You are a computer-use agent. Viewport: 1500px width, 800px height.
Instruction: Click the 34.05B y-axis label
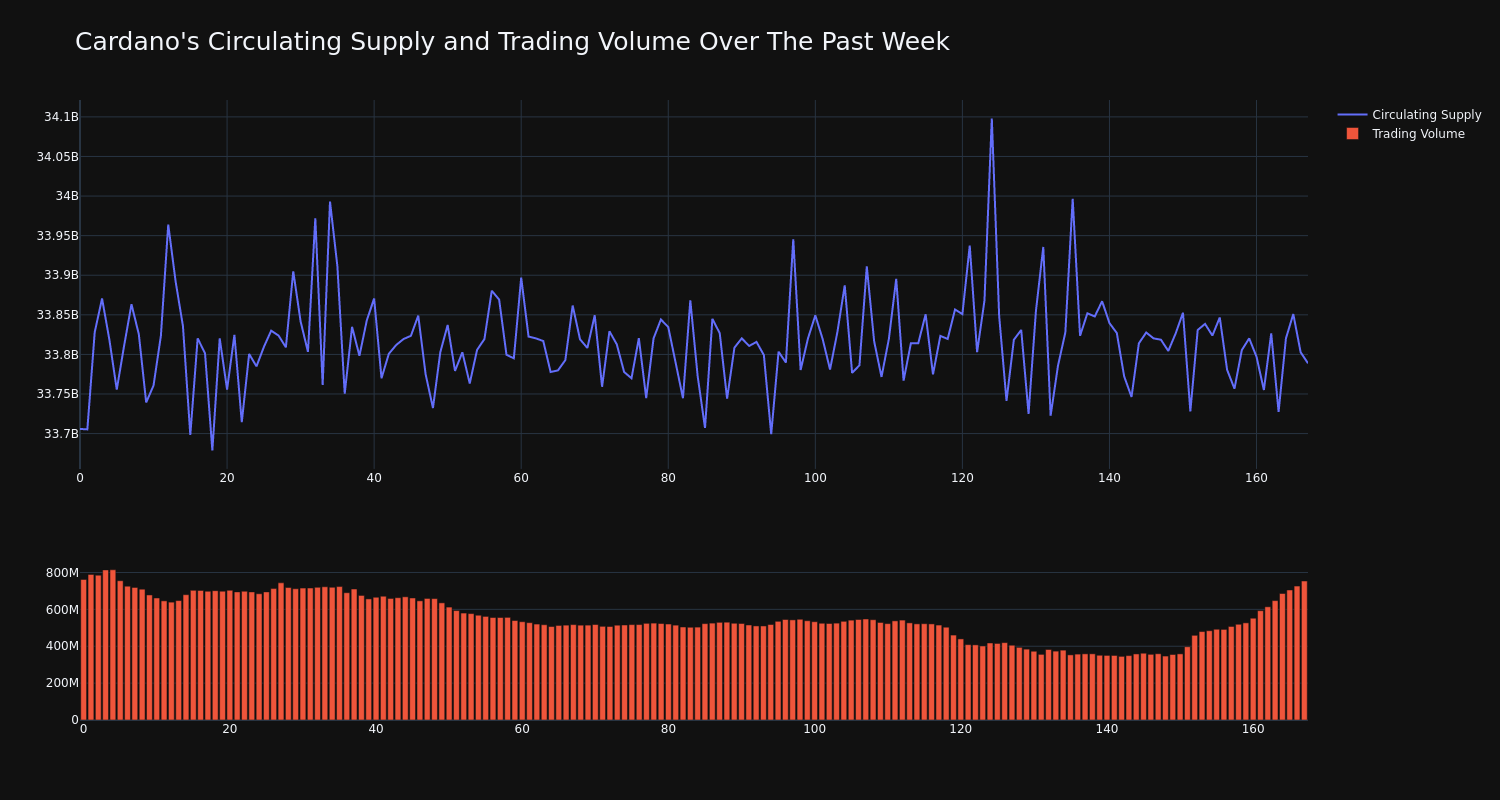click(57, 156)
